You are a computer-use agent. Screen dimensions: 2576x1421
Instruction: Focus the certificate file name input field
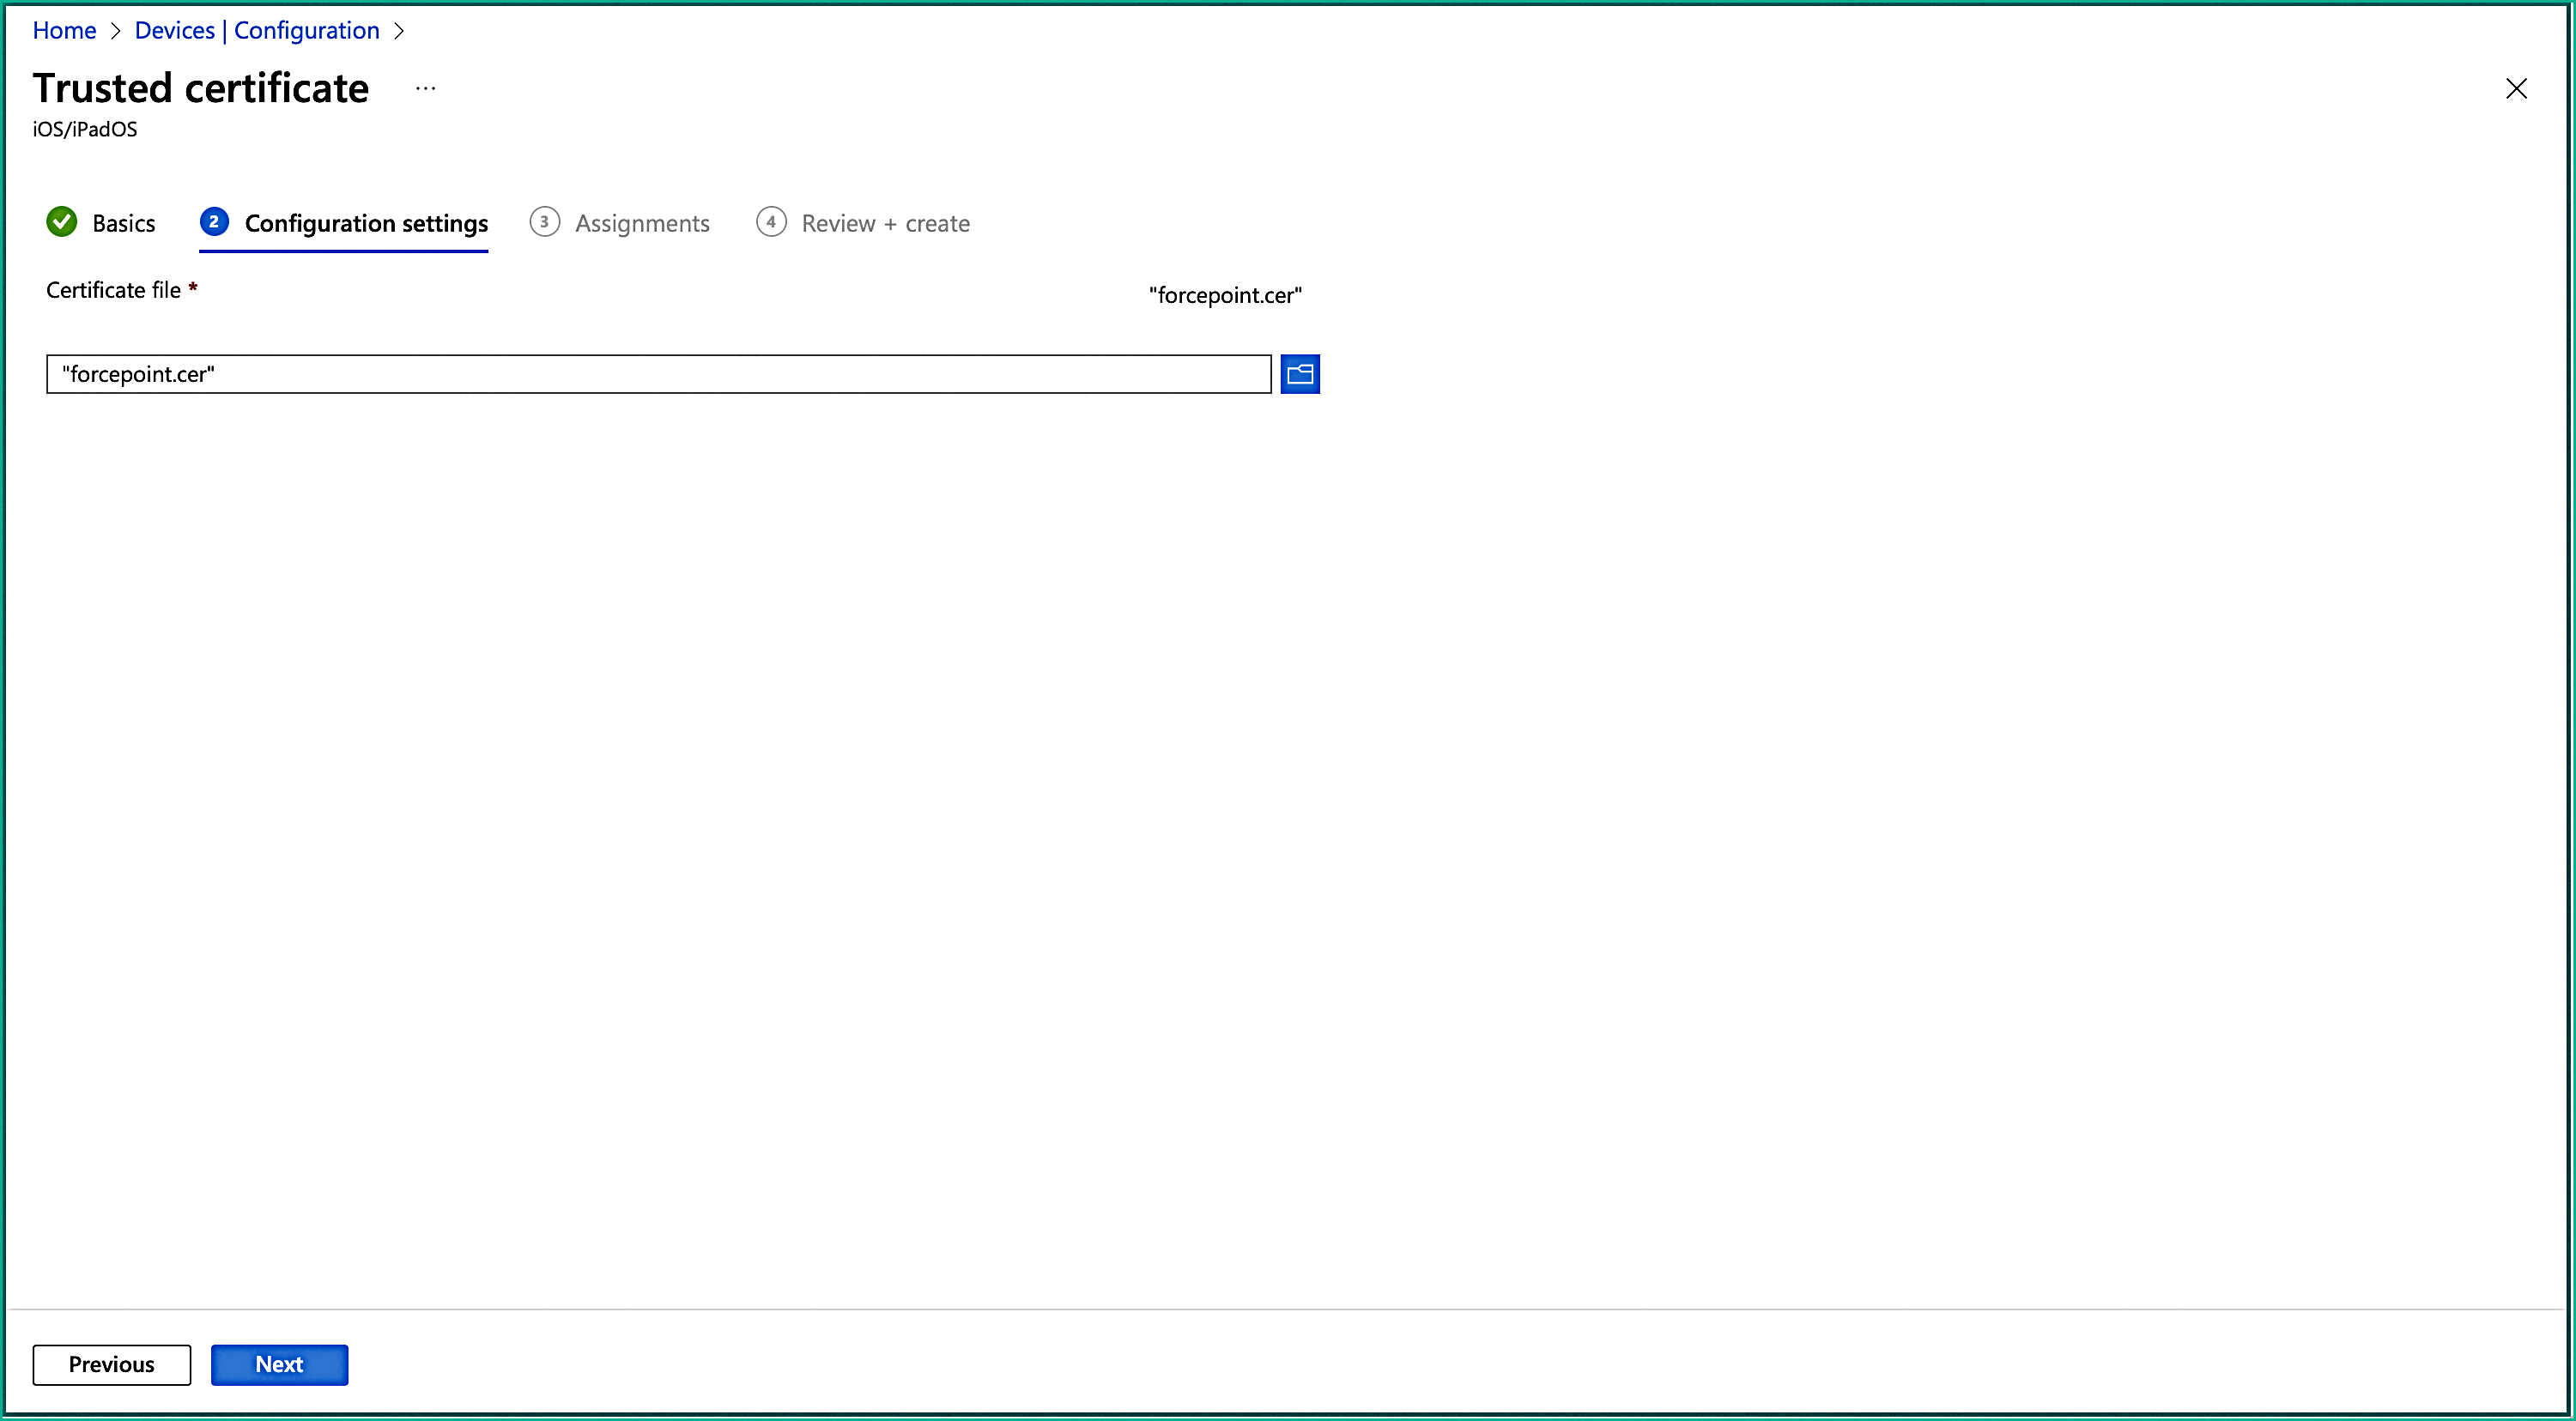658,374
